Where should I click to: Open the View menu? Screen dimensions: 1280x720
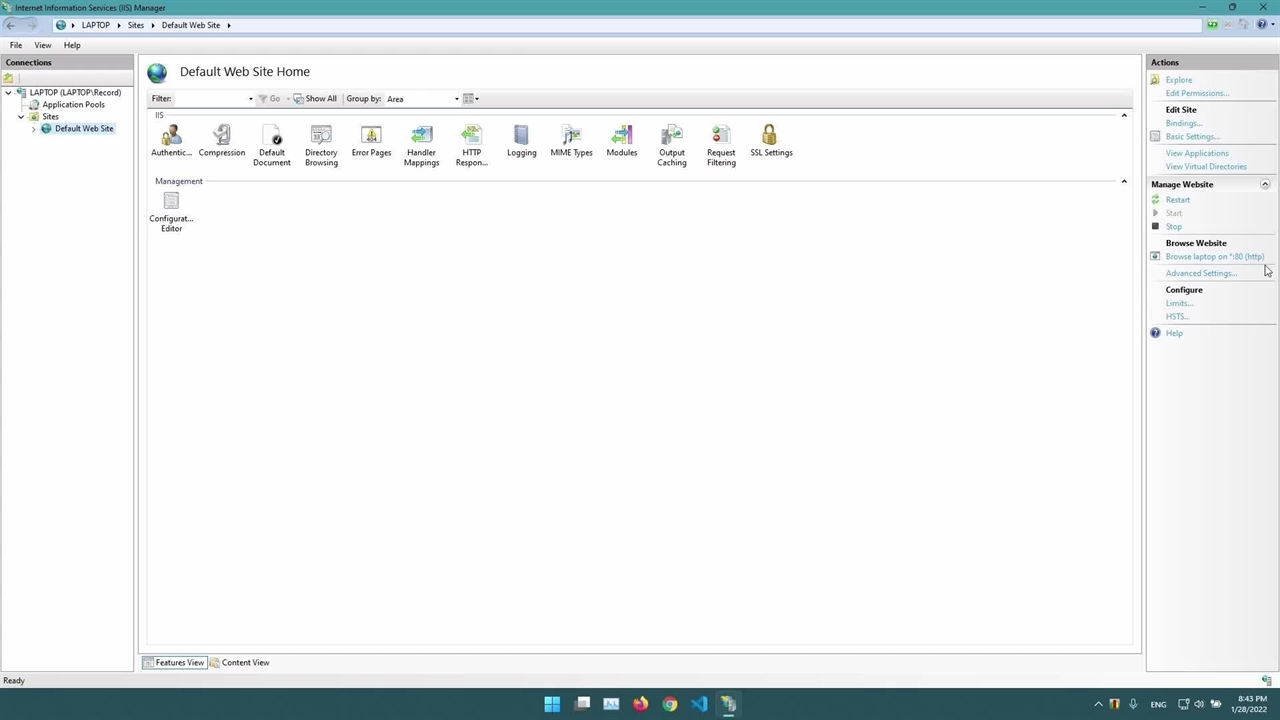pyautogui.click(x=43, y=45)
